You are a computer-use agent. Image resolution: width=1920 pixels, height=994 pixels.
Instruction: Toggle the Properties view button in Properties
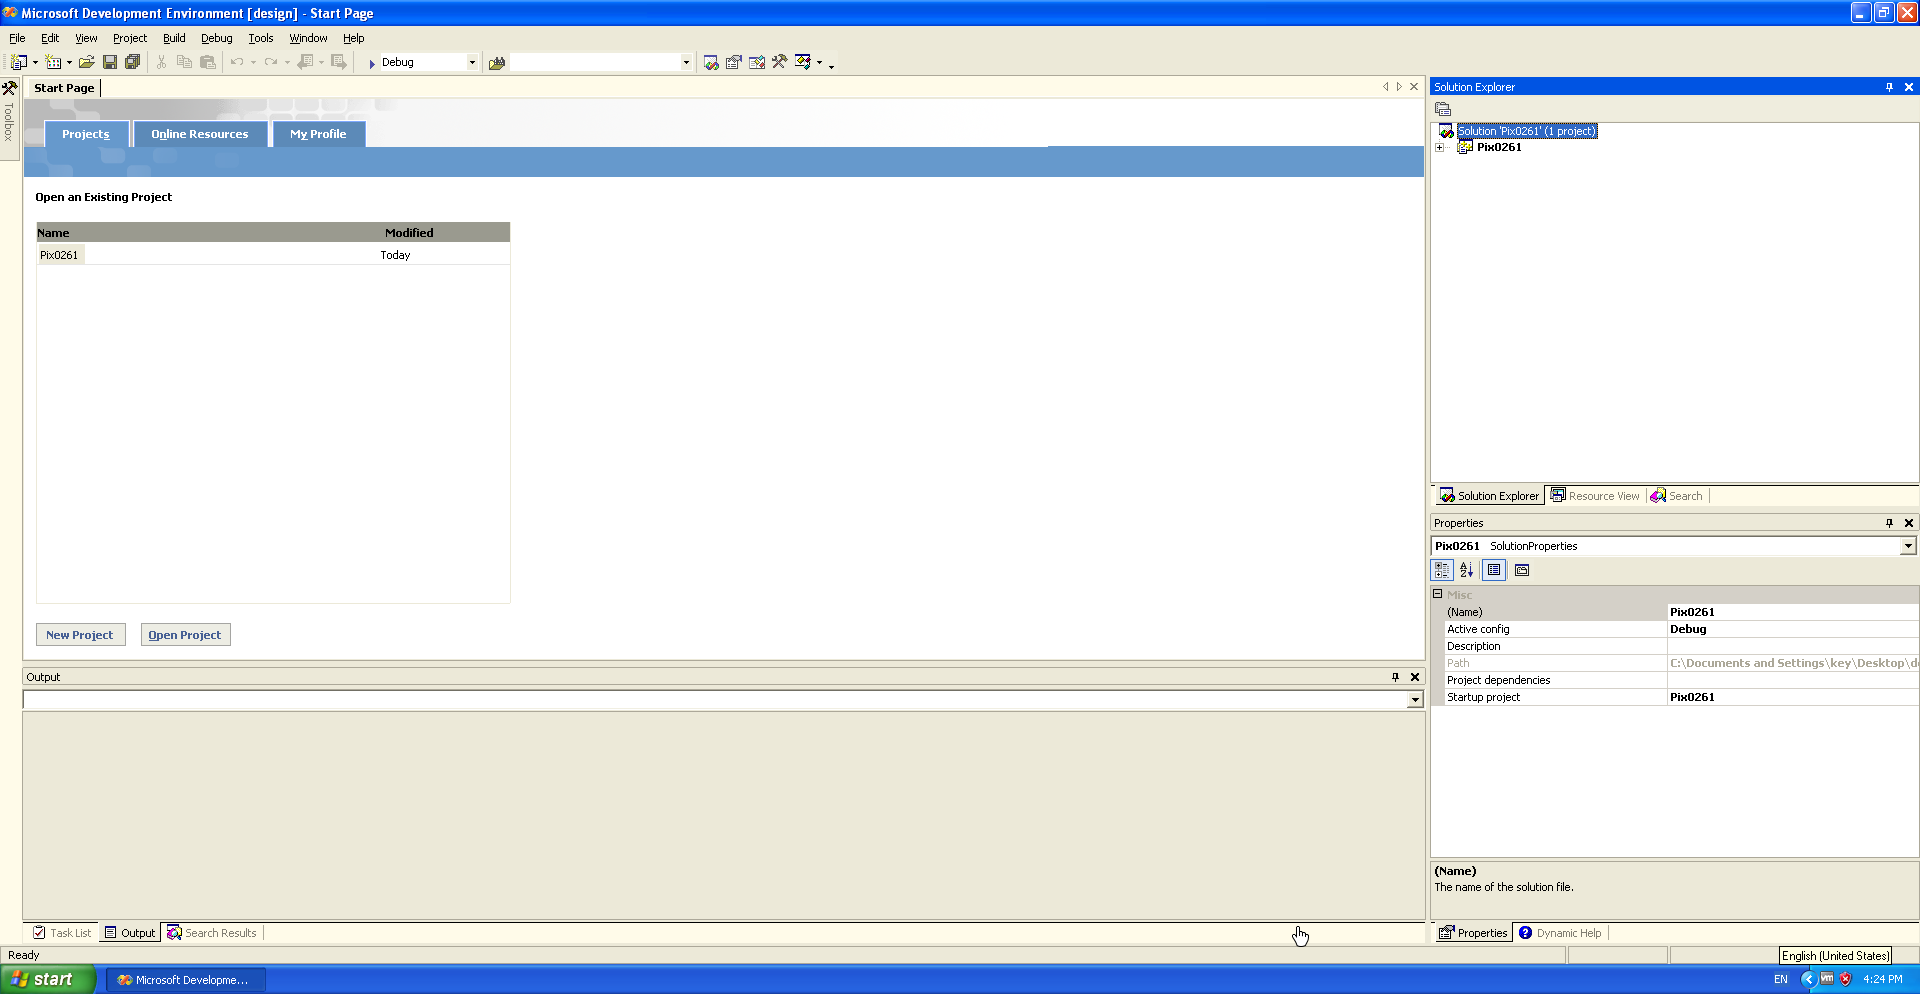tap(1494, 570)
